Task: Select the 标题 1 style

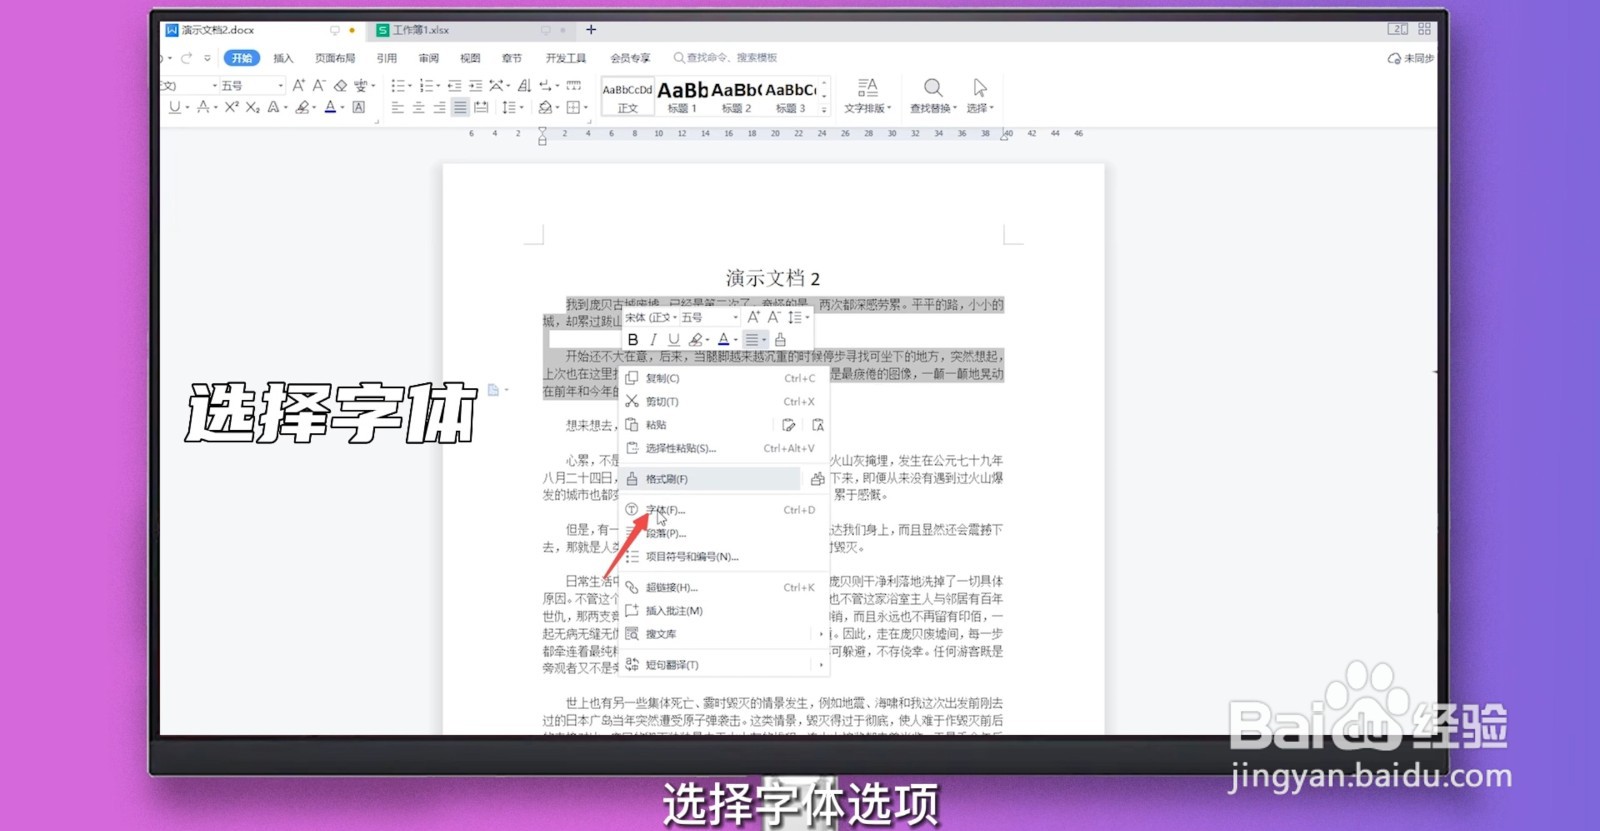Action: point(682,96)
